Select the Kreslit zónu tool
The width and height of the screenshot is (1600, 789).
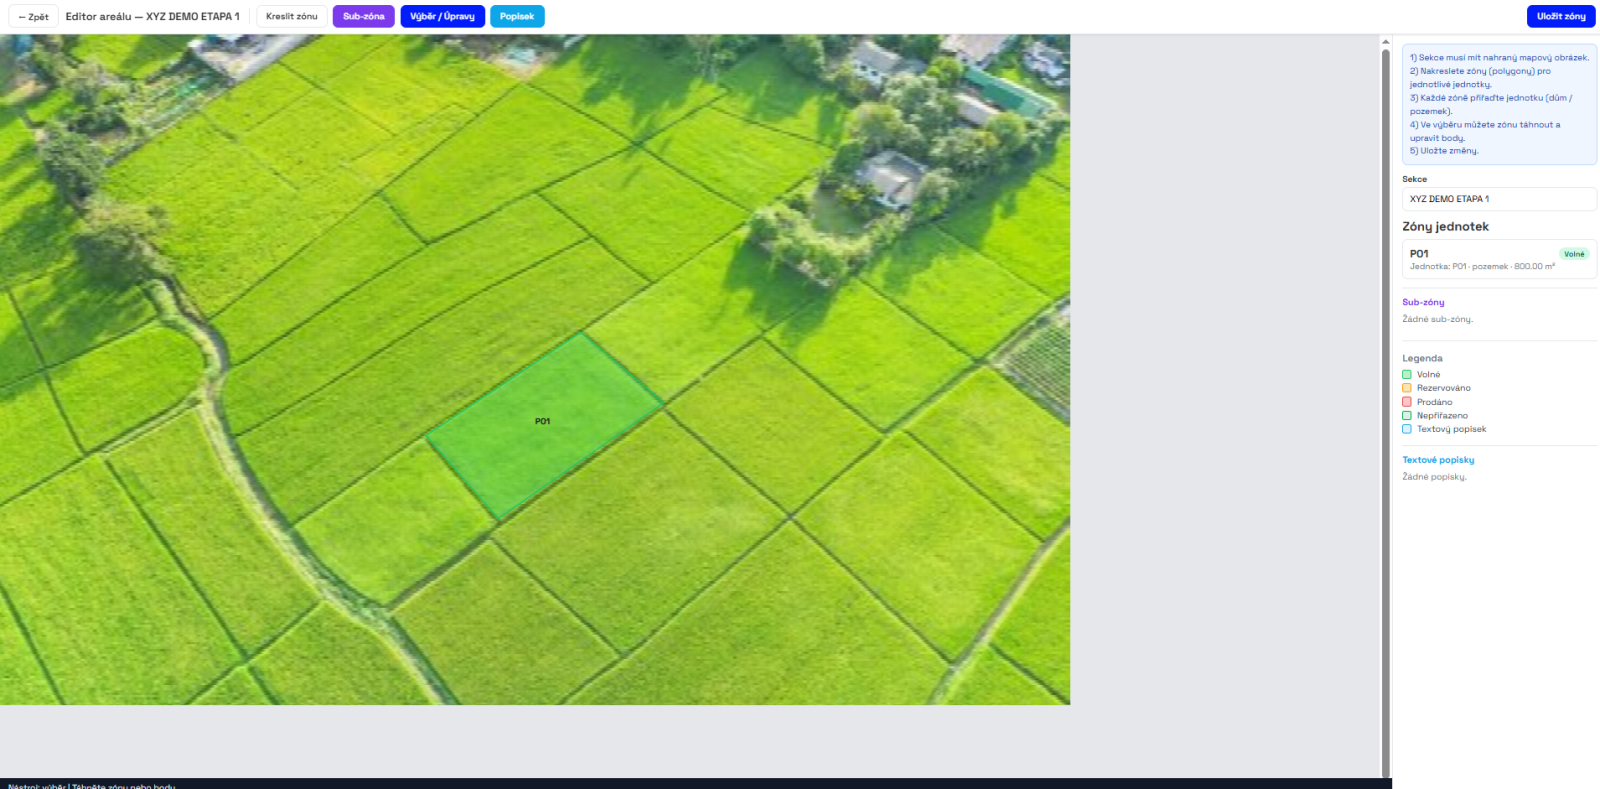[291, 17]
